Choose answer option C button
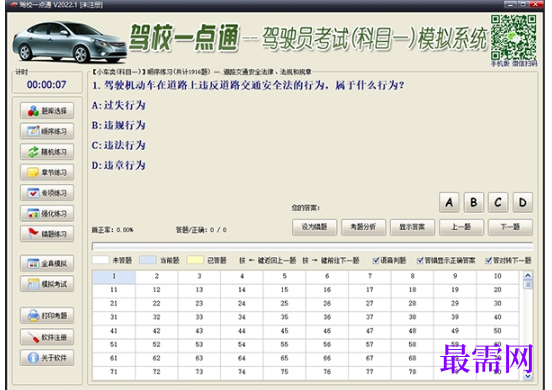 pos(498,202)
